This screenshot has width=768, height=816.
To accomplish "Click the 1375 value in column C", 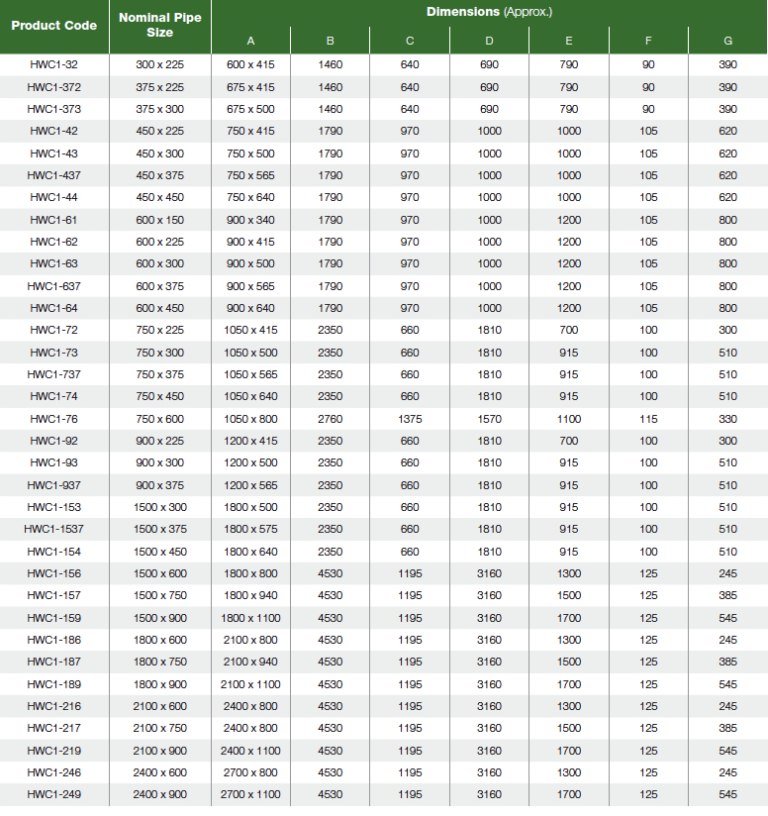I will [x=410, y=419].
